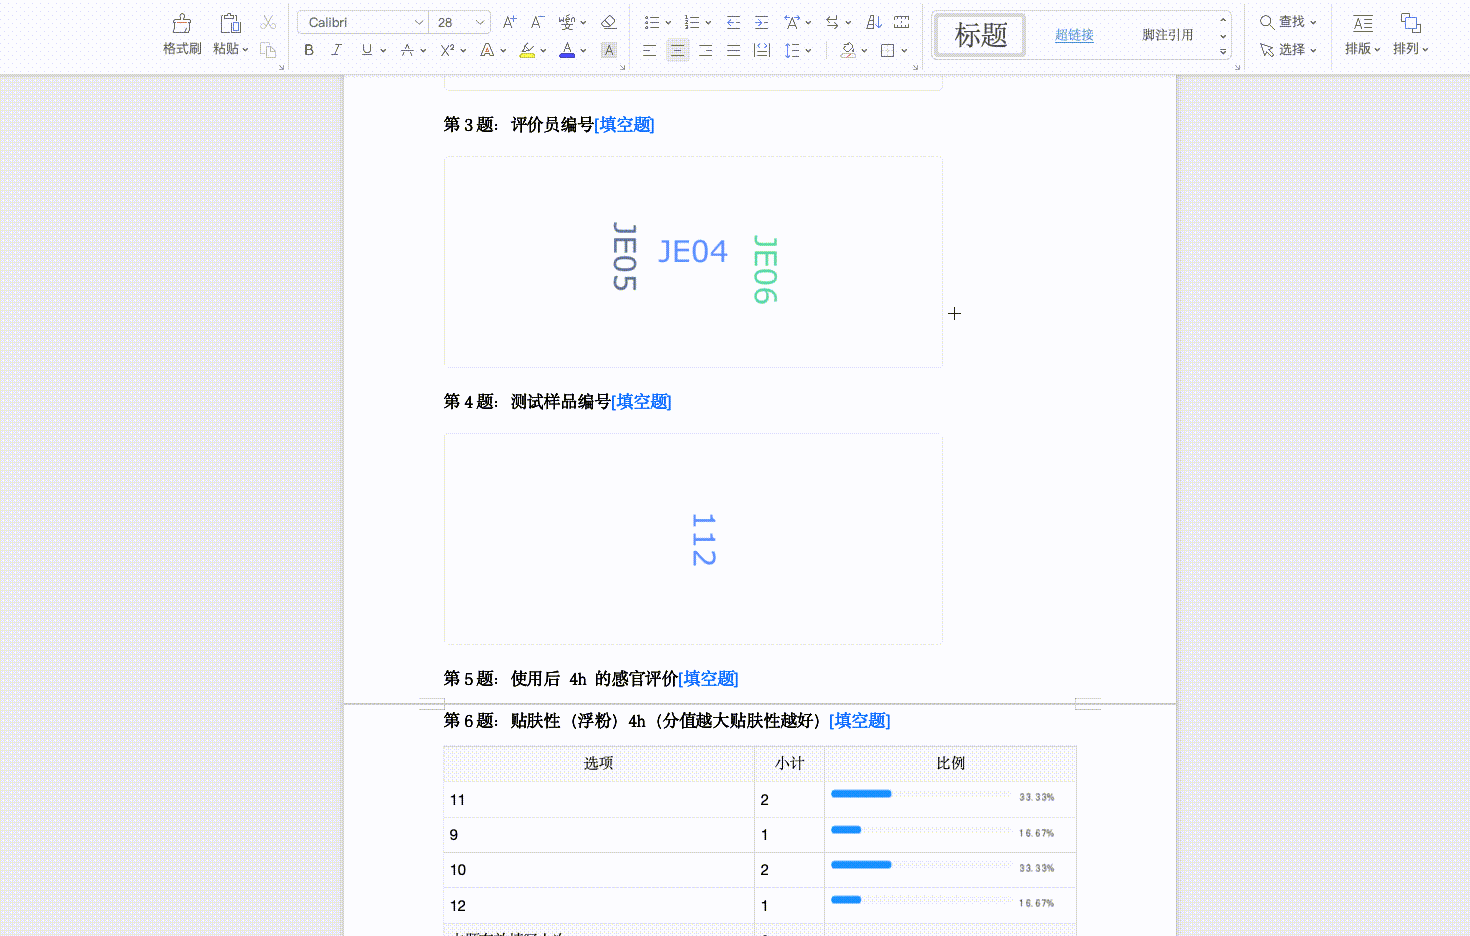Screen dimensions: 1470x936
Task: Click the increase indent icon
Action: point(761,22)
